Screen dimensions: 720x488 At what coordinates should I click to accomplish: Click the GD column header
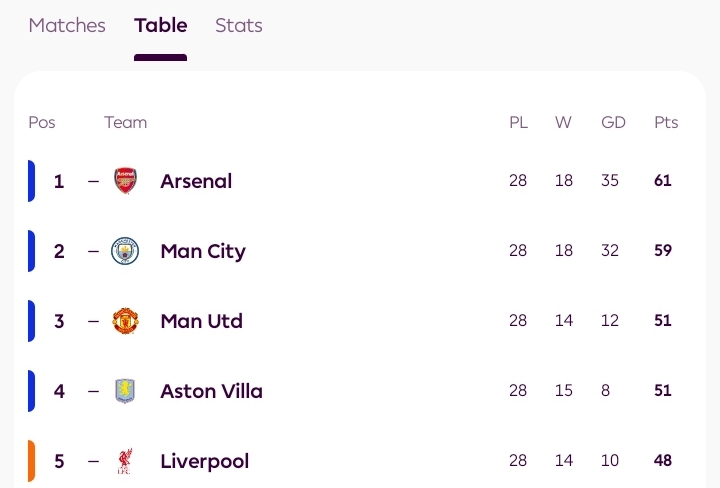click(613, 123)
